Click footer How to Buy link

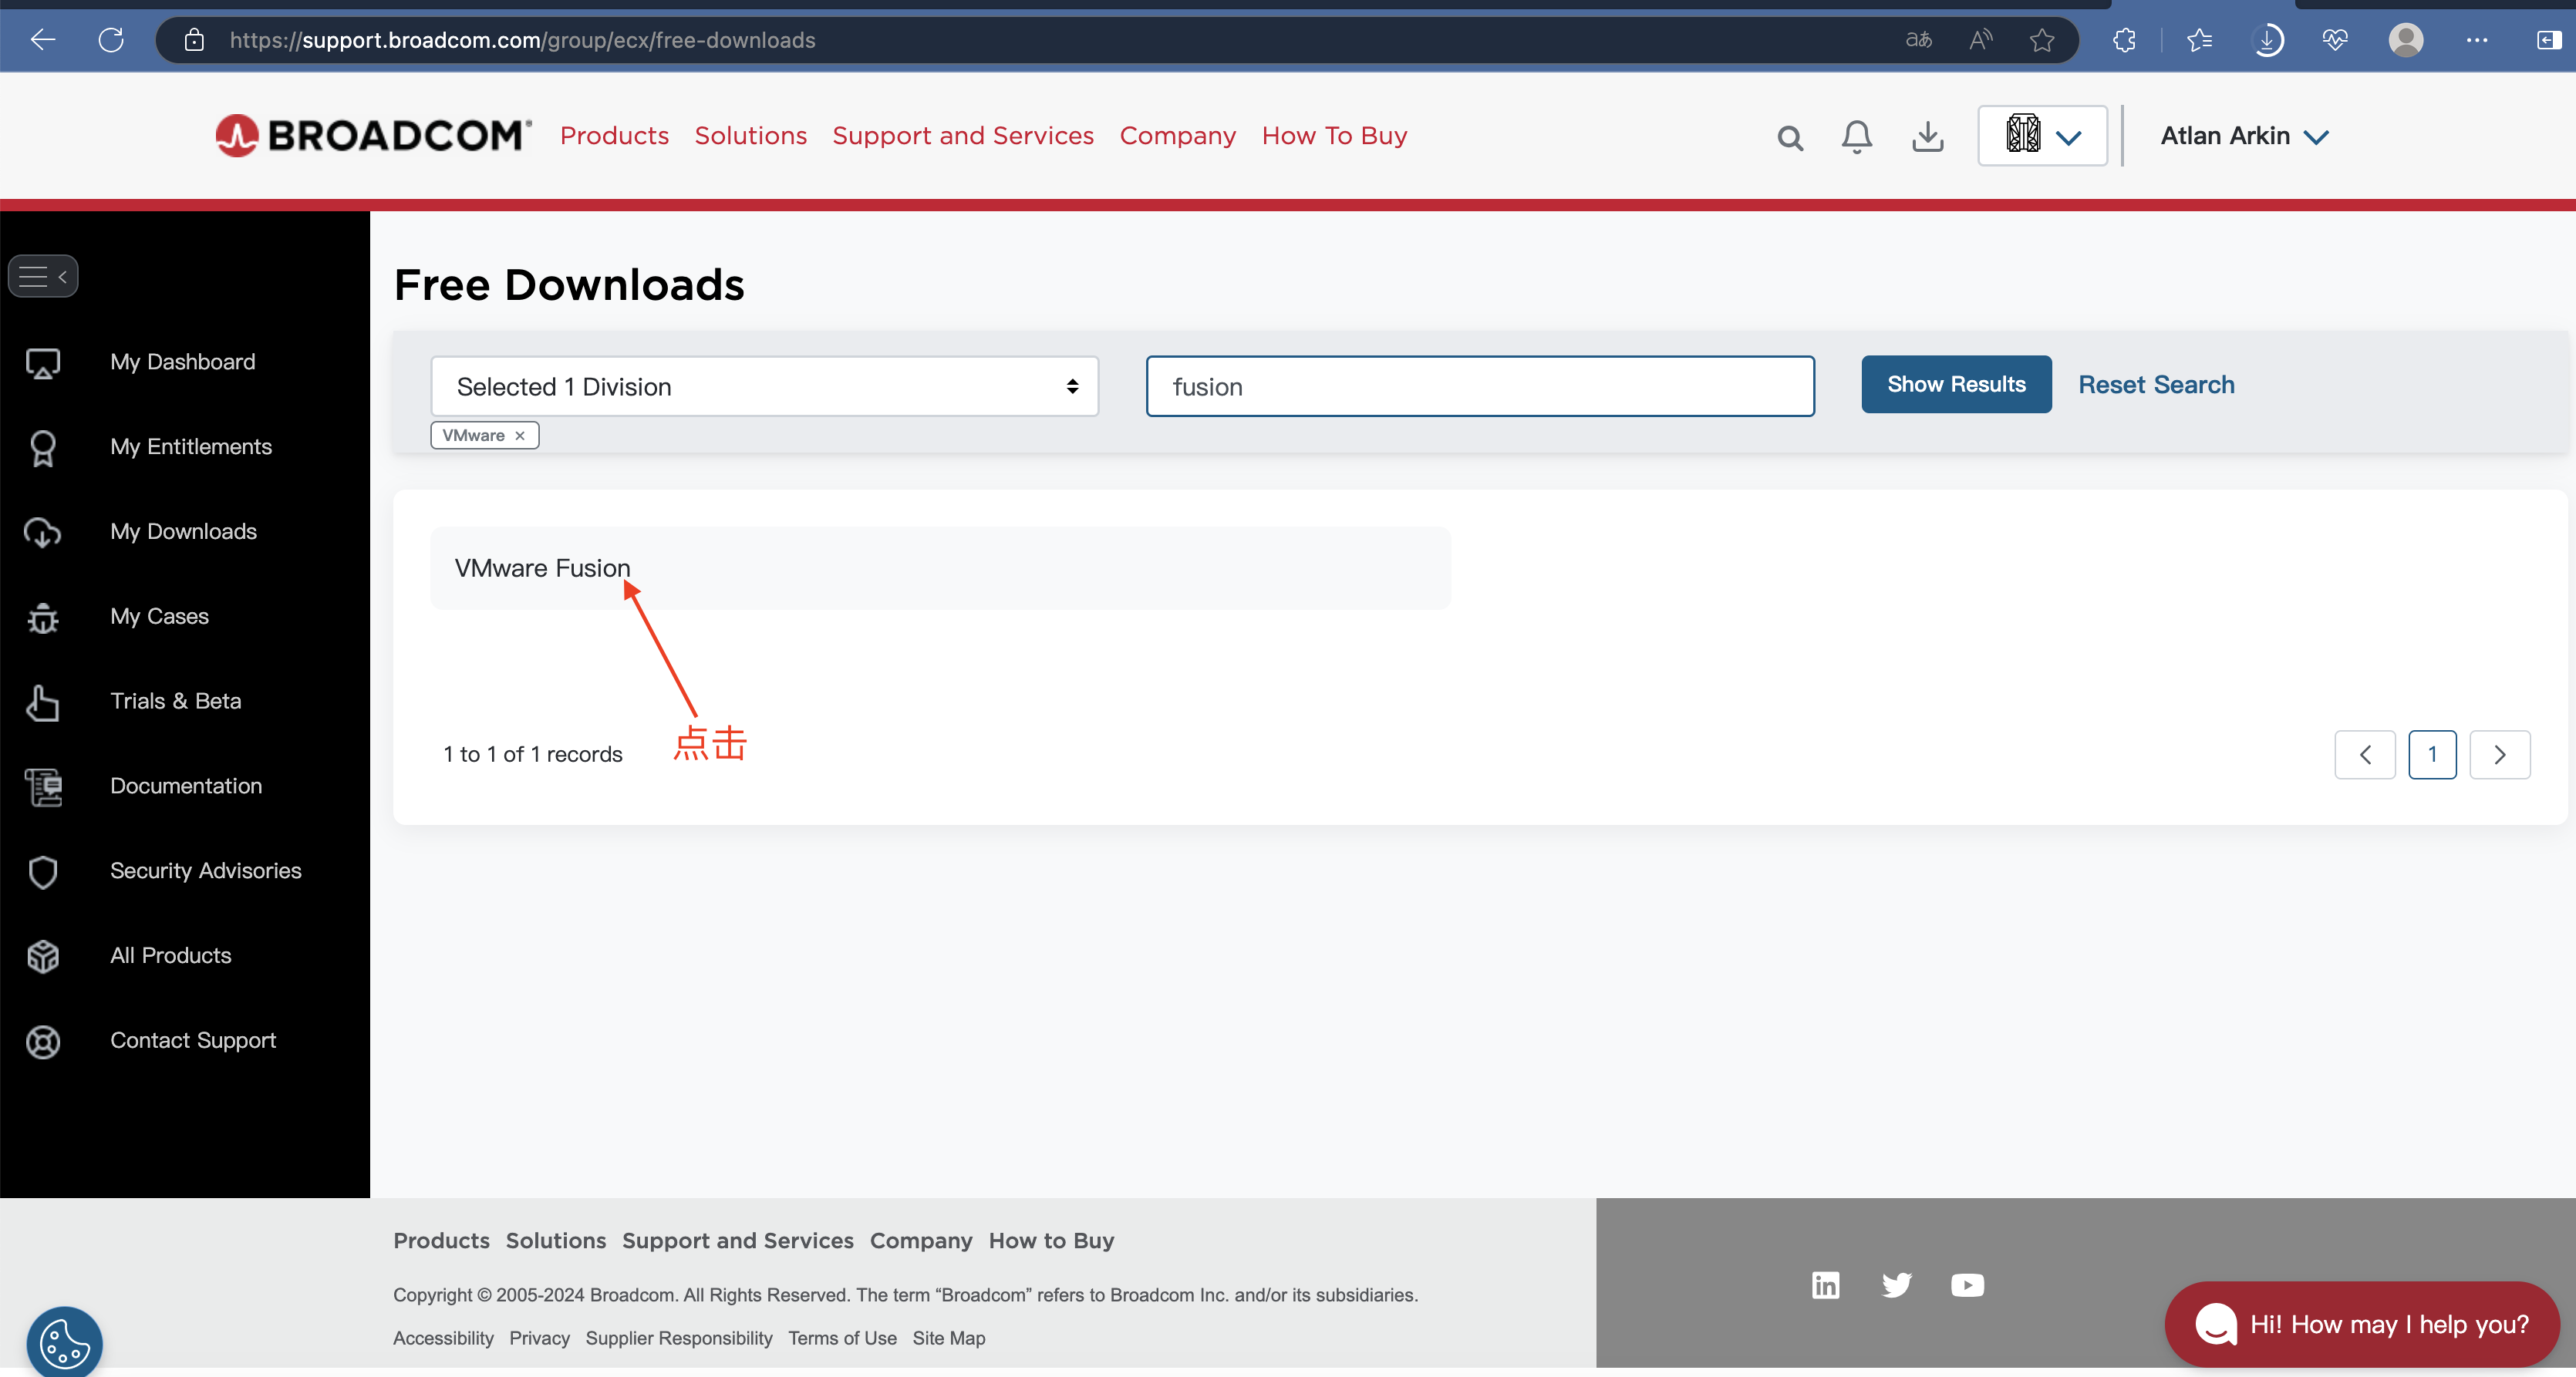tap(1051, 1240)
